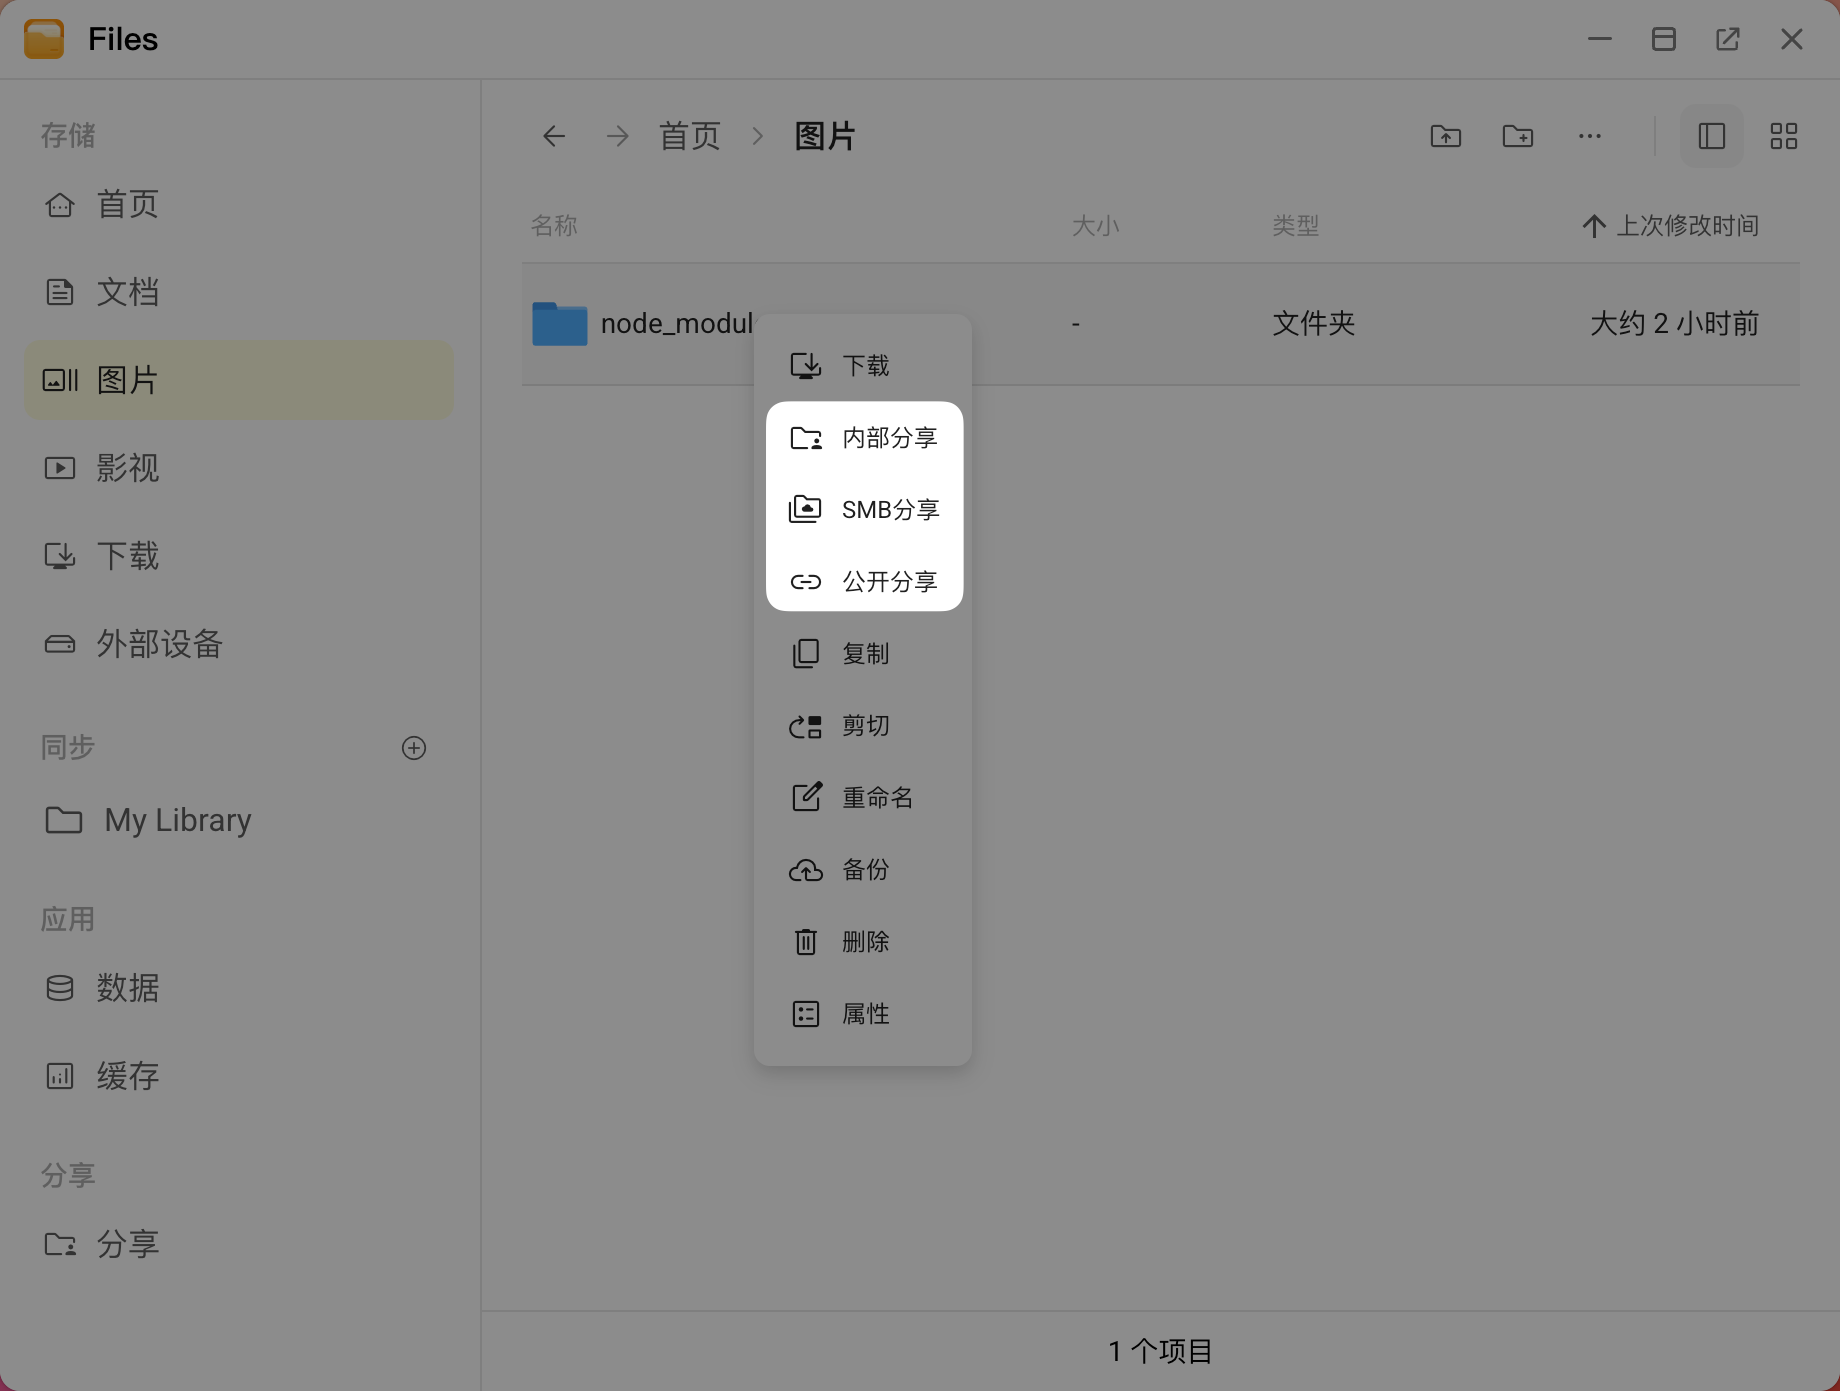The image size is (1840, 1391).
Task: Choose 公开分享 from context menu
Action: 889,581
